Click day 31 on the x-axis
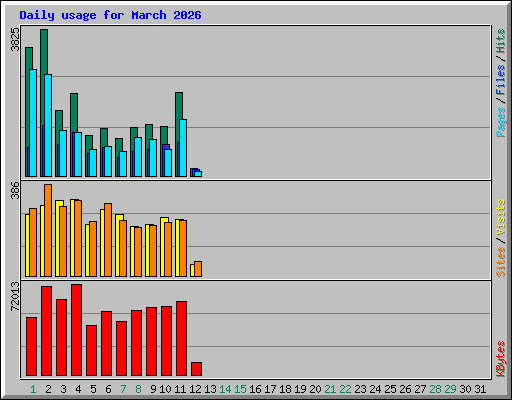Screen dimensions: 512x400 pyautogui.click(x=480, y=389)
